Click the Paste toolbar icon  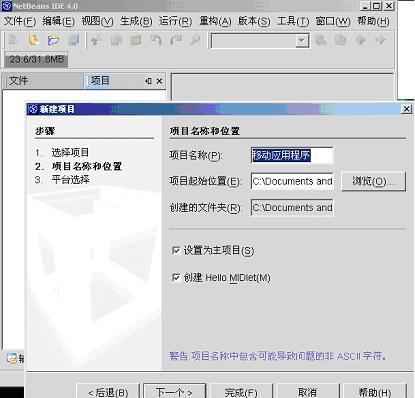pyautogui.click(x=136, y=40)
